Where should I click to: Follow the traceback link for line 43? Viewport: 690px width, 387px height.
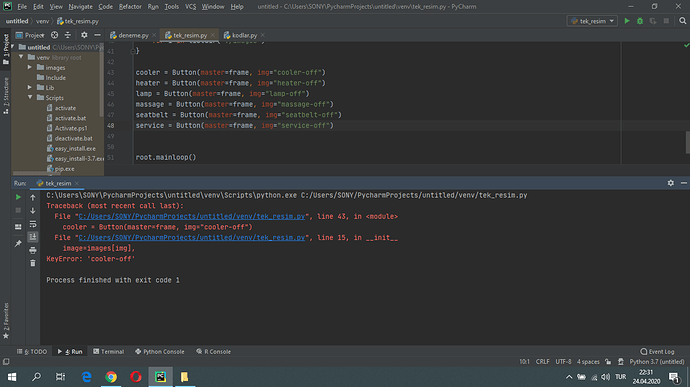(192, 216)
